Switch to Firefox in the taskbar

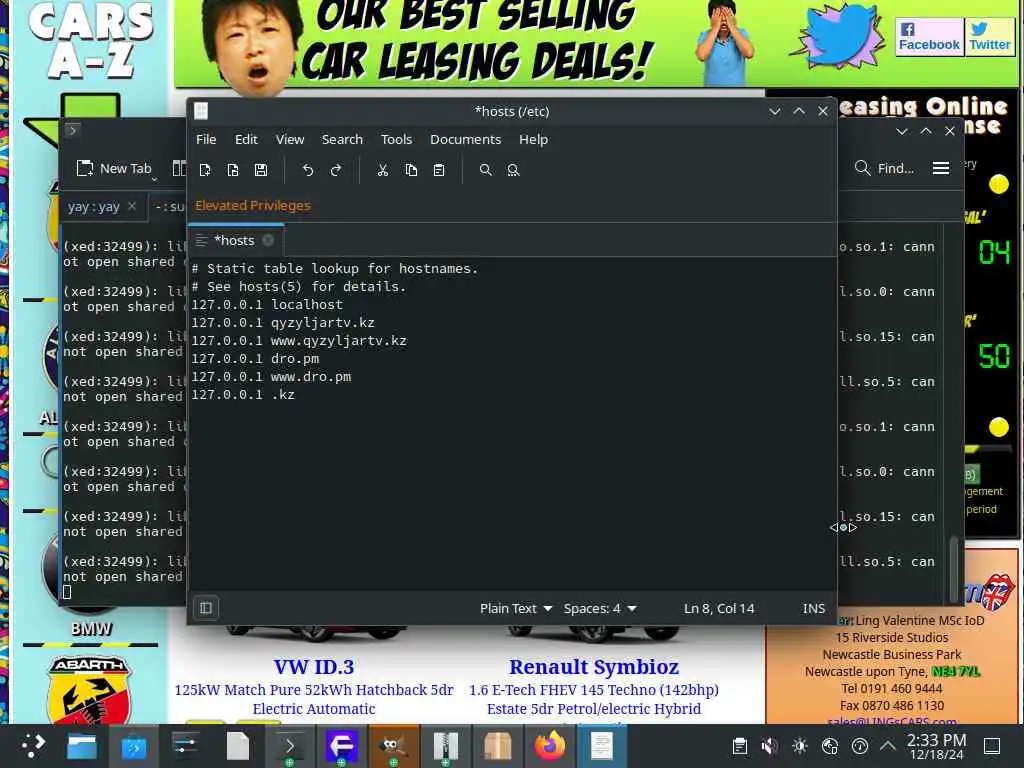pos(550,746)
